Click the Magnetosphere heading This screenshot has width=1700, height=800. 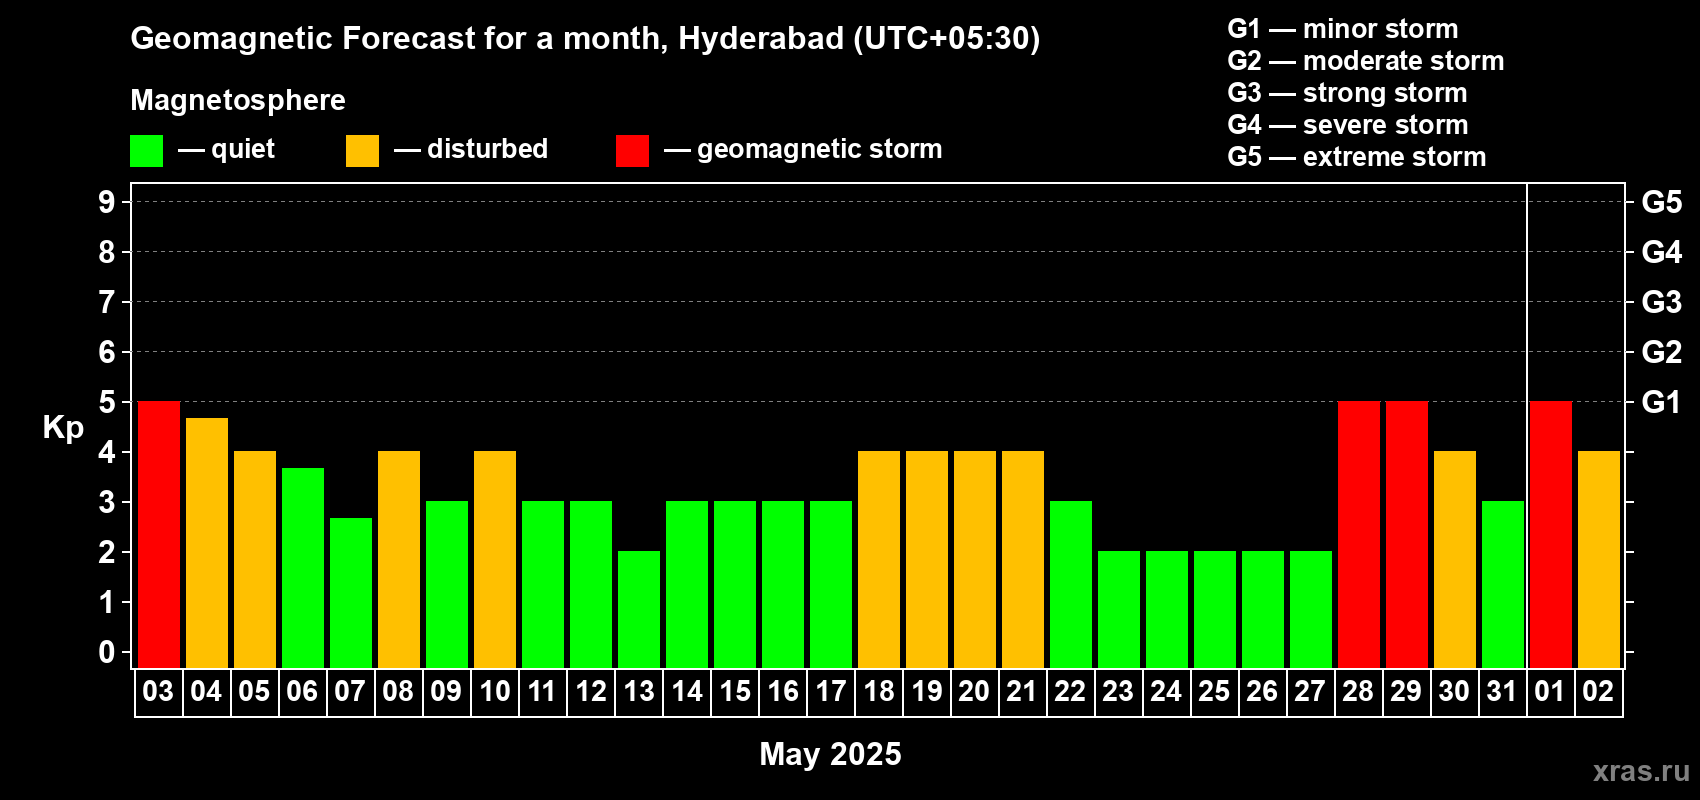238,100
